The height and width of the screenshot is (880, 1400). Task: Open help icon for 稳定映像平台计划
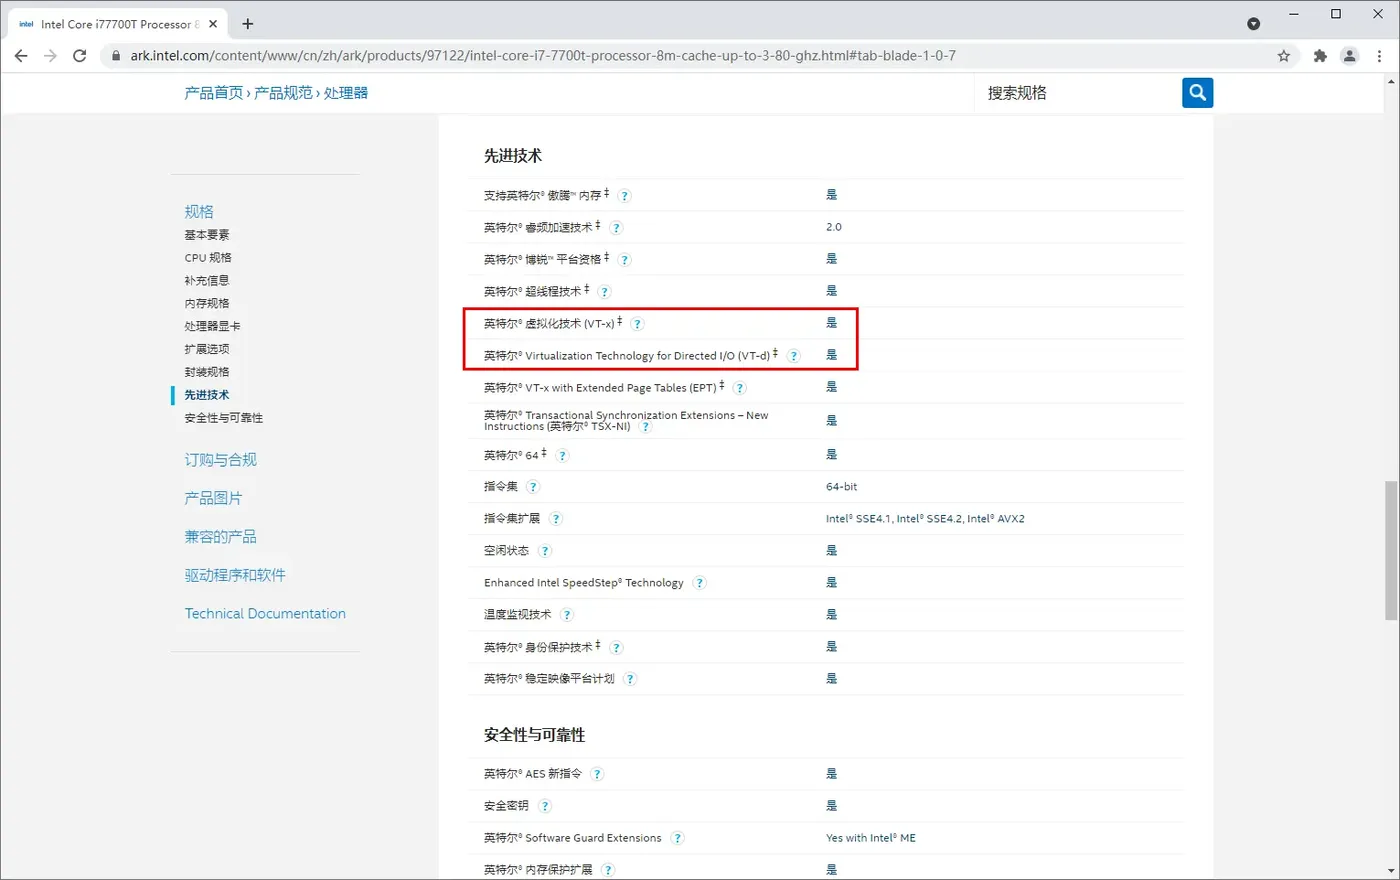(630, 679)
